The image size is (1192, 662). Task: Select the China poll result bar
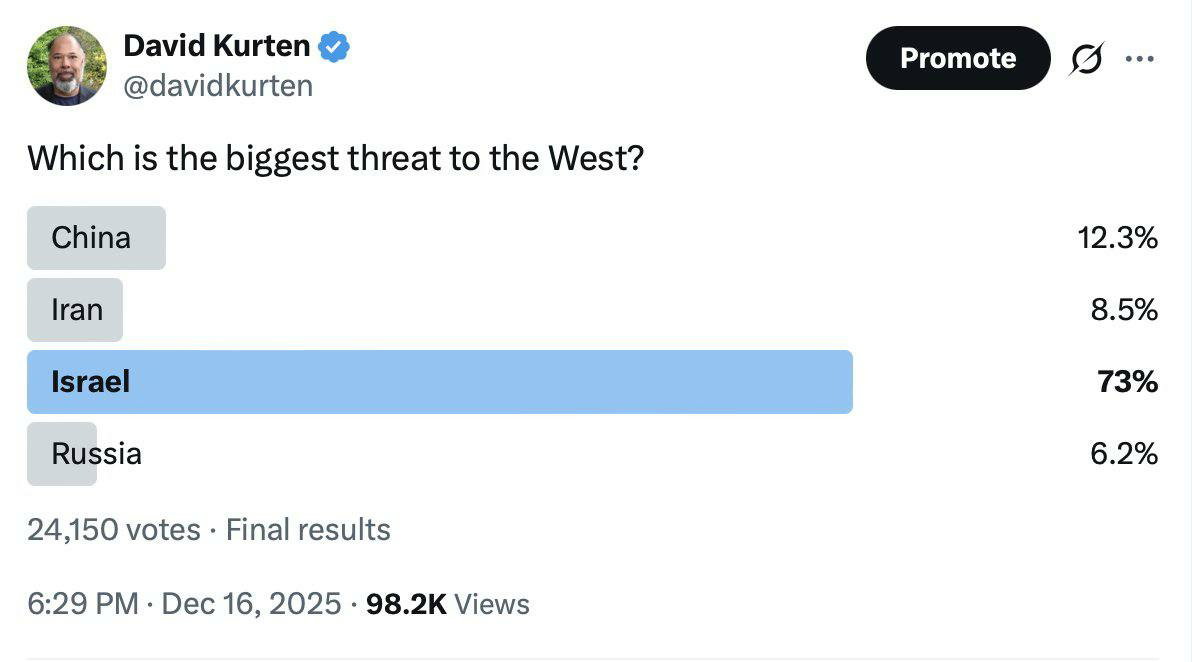point(96,238)
